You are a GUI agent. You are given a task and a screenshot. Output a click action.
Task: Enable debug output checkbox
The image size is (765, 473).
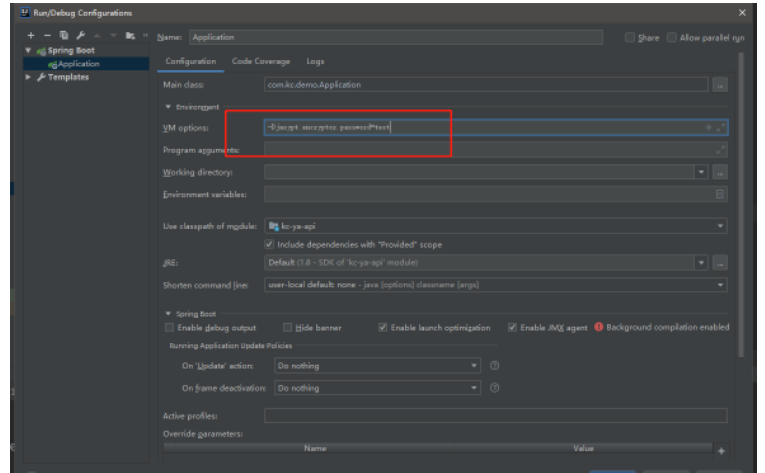coord(170,327)
